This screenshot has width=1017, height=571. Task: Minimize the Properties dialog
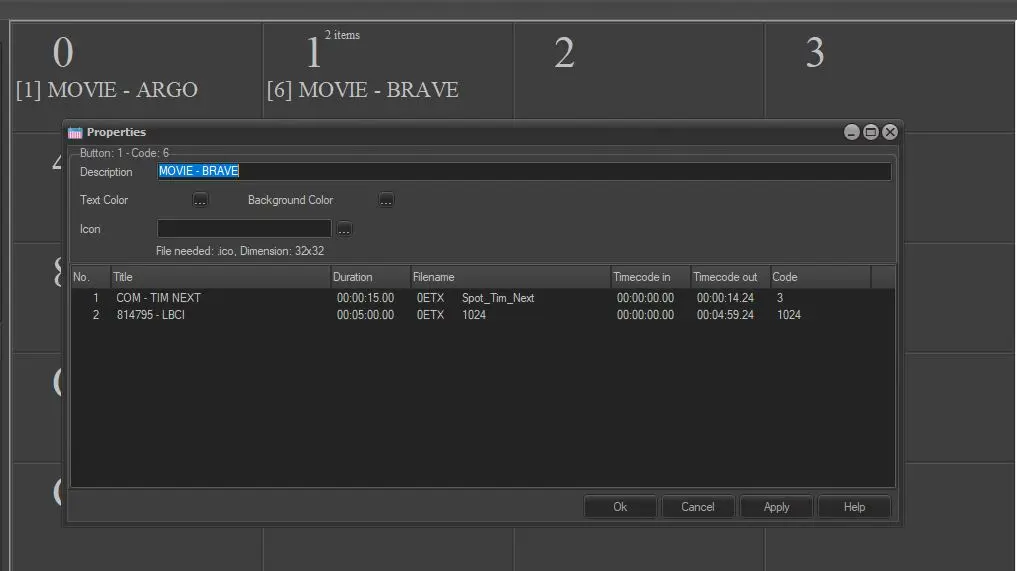pos(852,132)
